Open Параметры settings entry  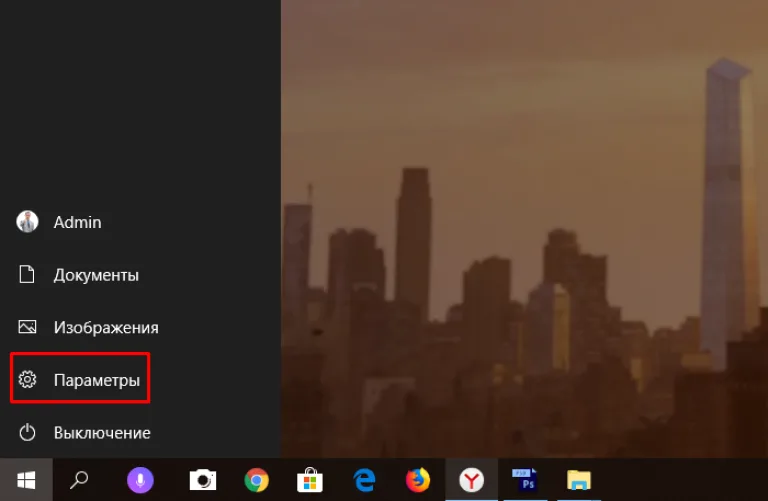click(140, 380)
